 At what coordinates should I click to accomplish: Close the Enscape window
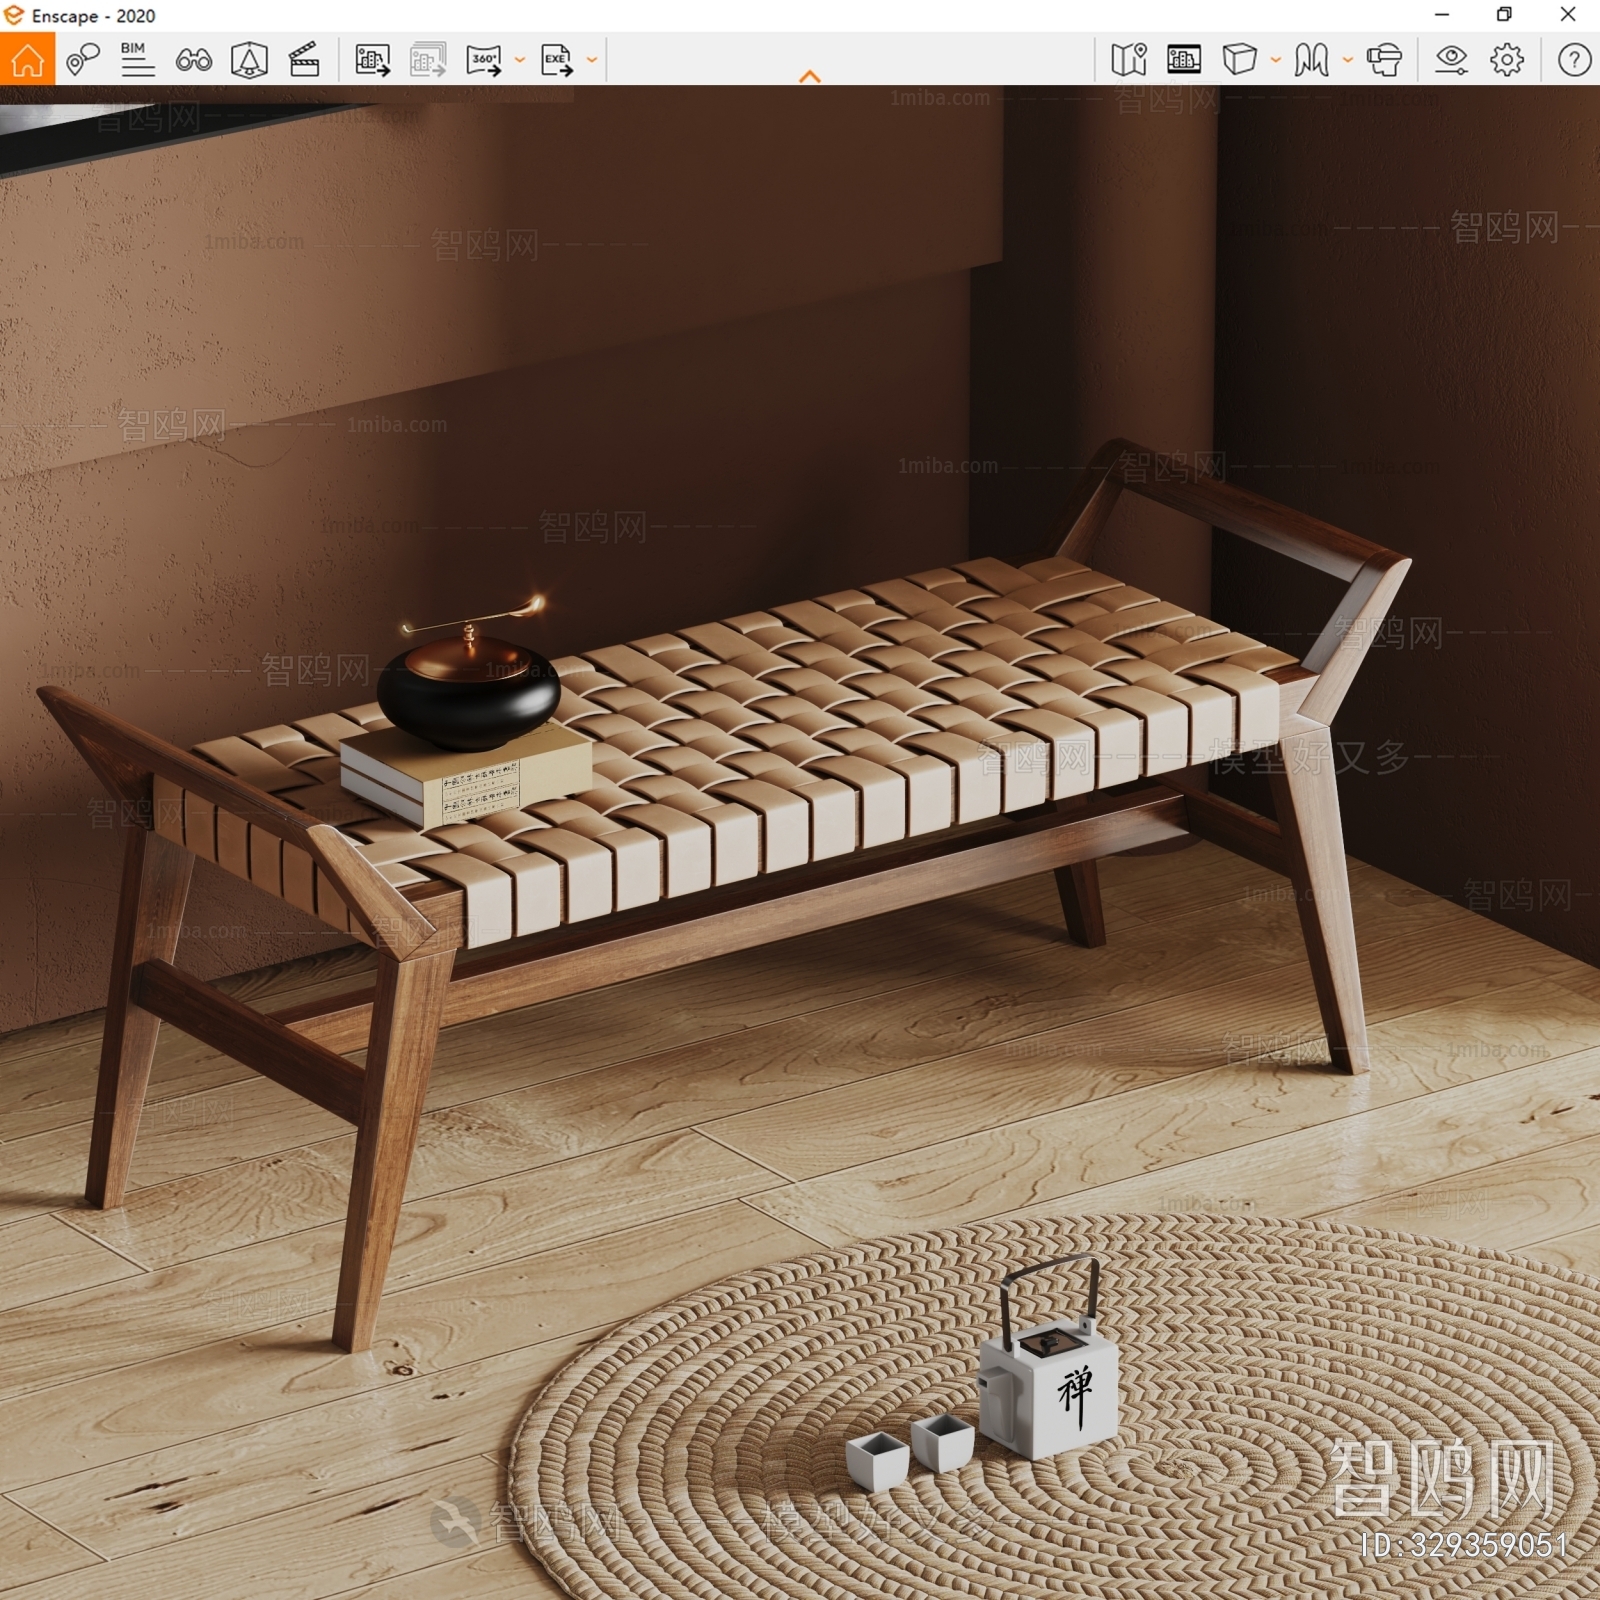pyautogui.click(x=1568, y=15)
